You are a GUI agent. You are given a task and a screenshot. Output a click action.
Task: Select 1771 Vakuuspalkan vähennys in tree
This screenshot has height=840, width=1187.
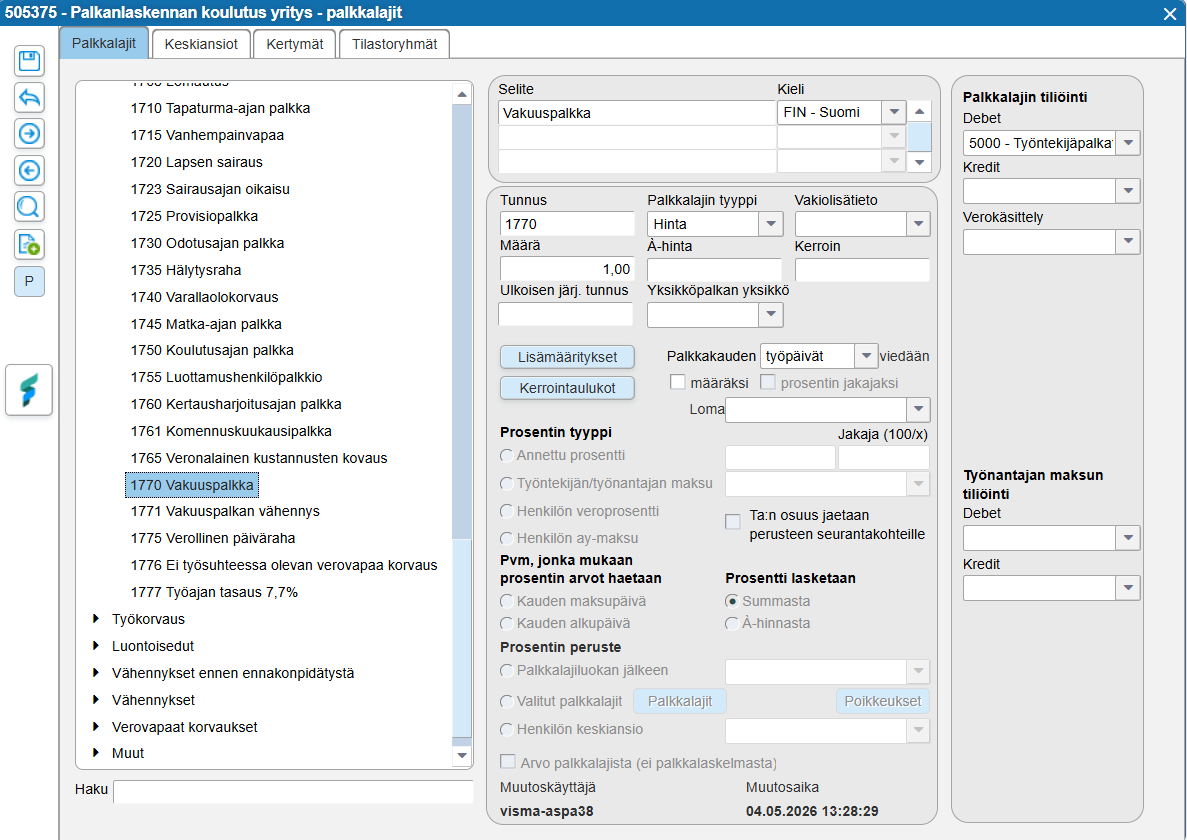[225, 511]
